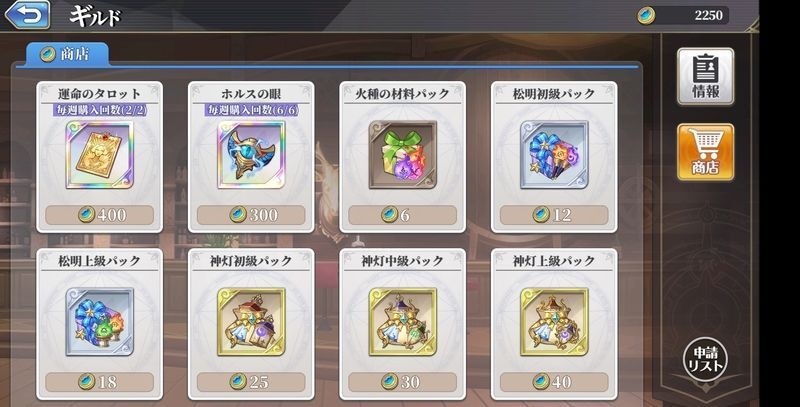
Task: Choose the ホルスの眼 item icon
Action: point(251,155)
